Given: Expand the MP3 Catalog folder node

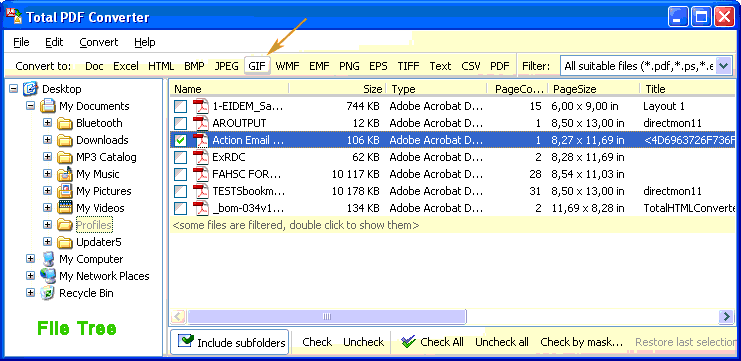Looking at the screenshot, I should pos(47,157).
